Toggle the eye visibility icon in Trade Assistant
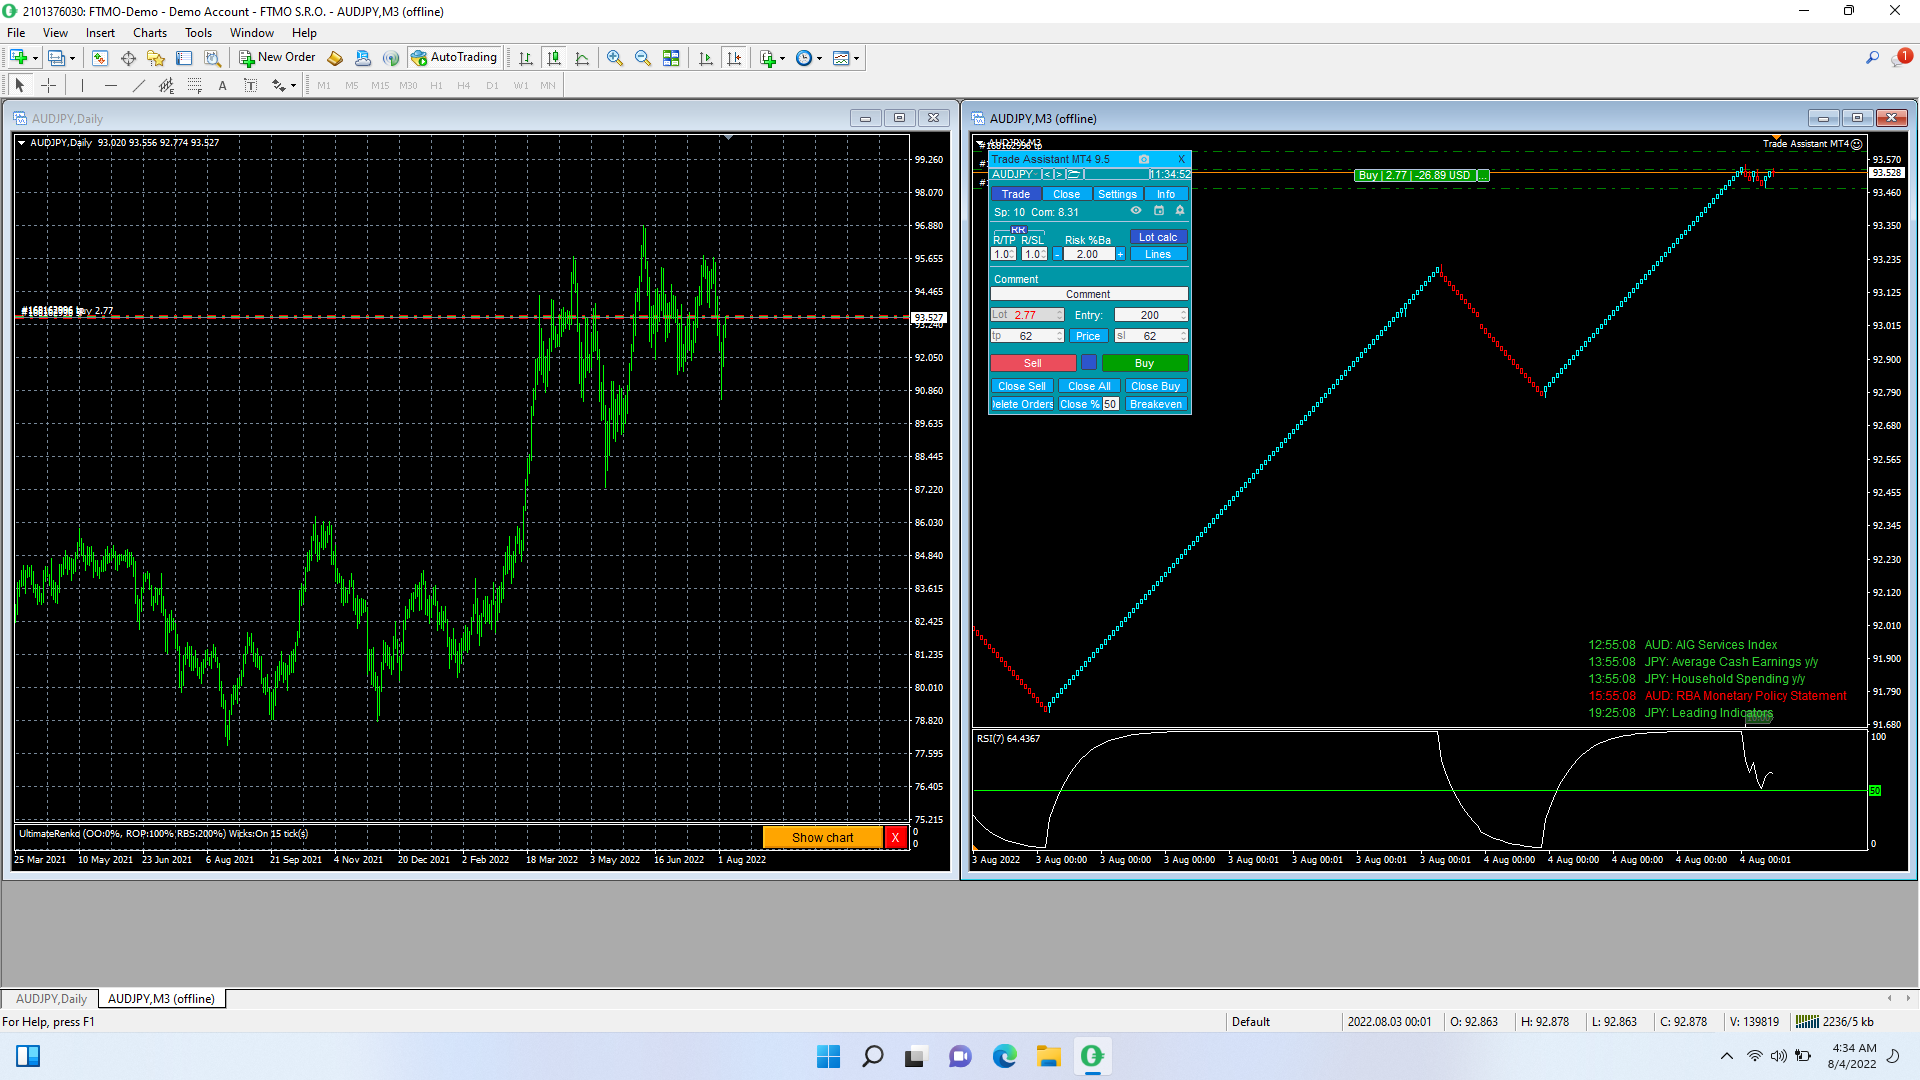1920x1080 pixels. point(1136,211)
